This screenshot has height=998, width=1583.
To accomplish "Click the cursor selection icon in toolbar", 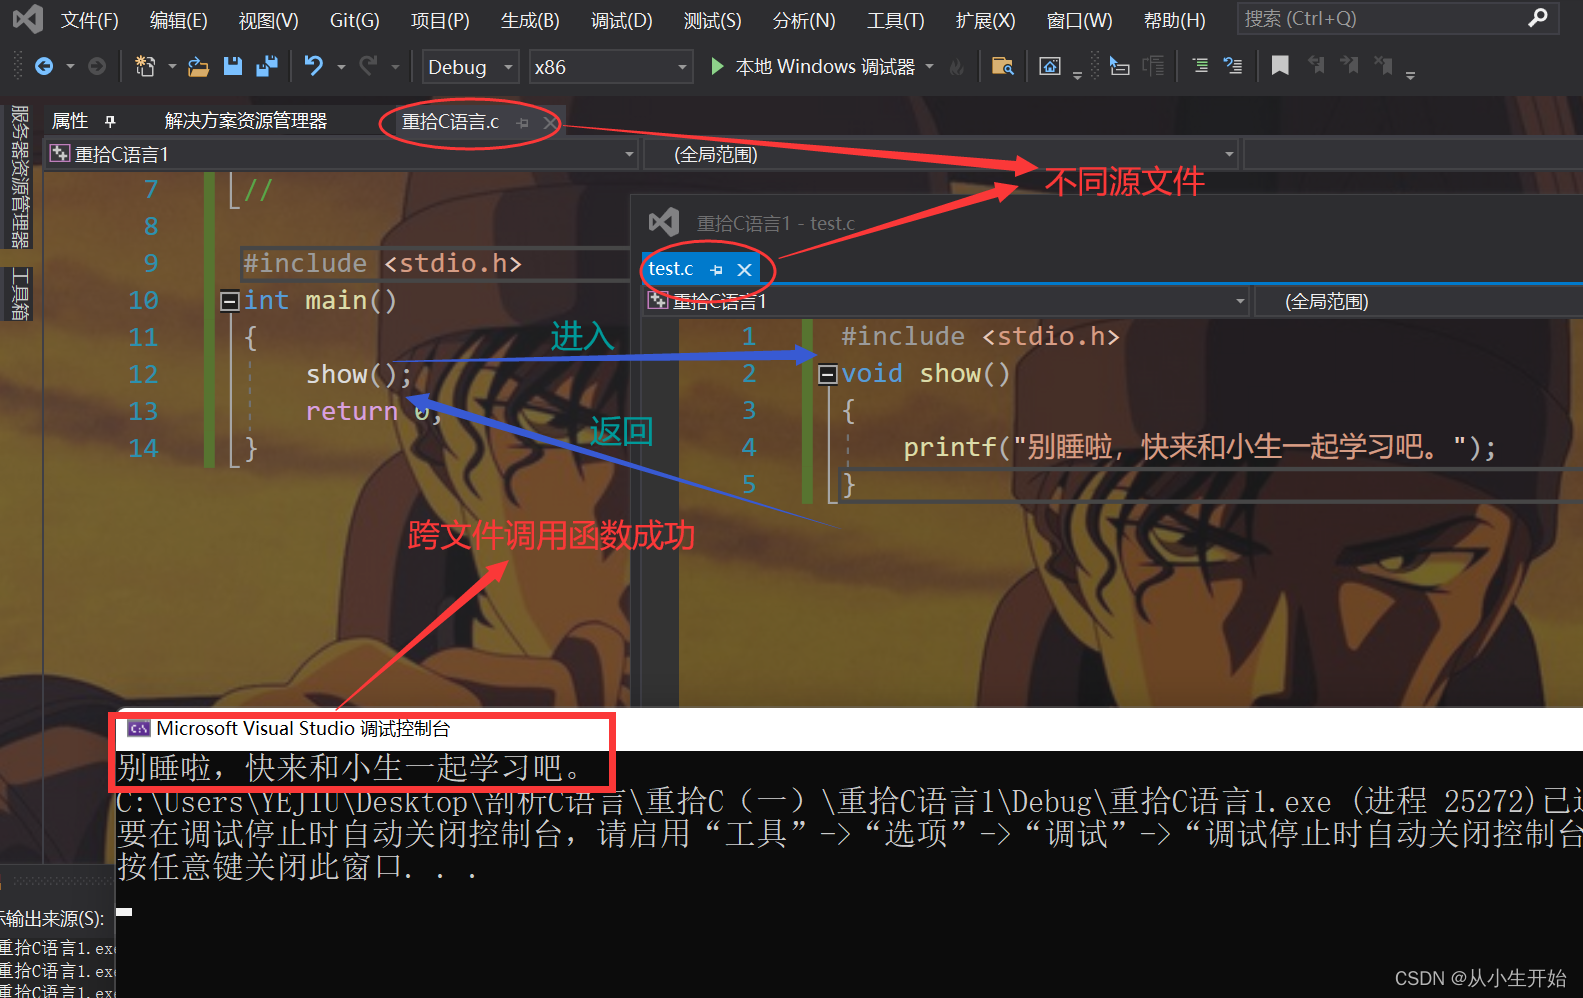I will point(1119,66).
